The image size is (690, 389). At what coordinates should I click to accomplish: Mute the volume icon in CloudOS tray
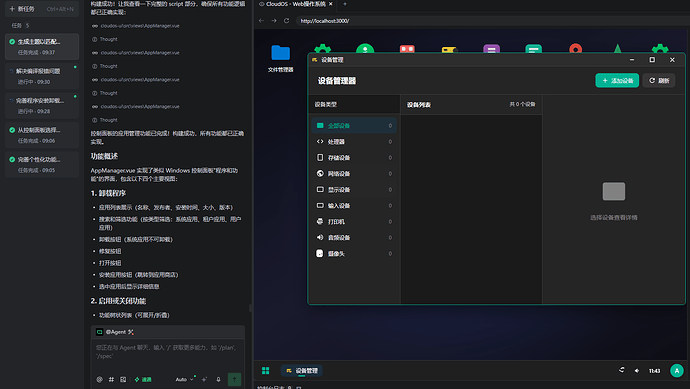coord(637,371)
